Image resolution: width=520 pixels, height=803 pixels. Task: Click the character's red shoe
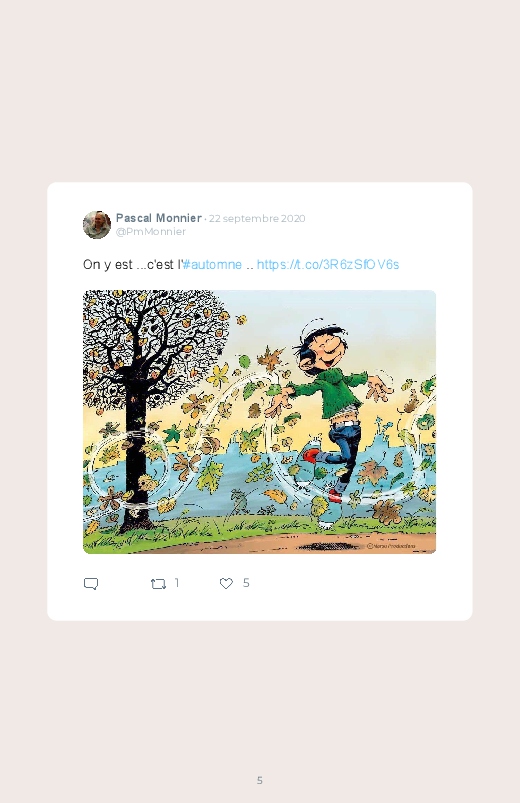pyautogui.click(x=309, y=455)
